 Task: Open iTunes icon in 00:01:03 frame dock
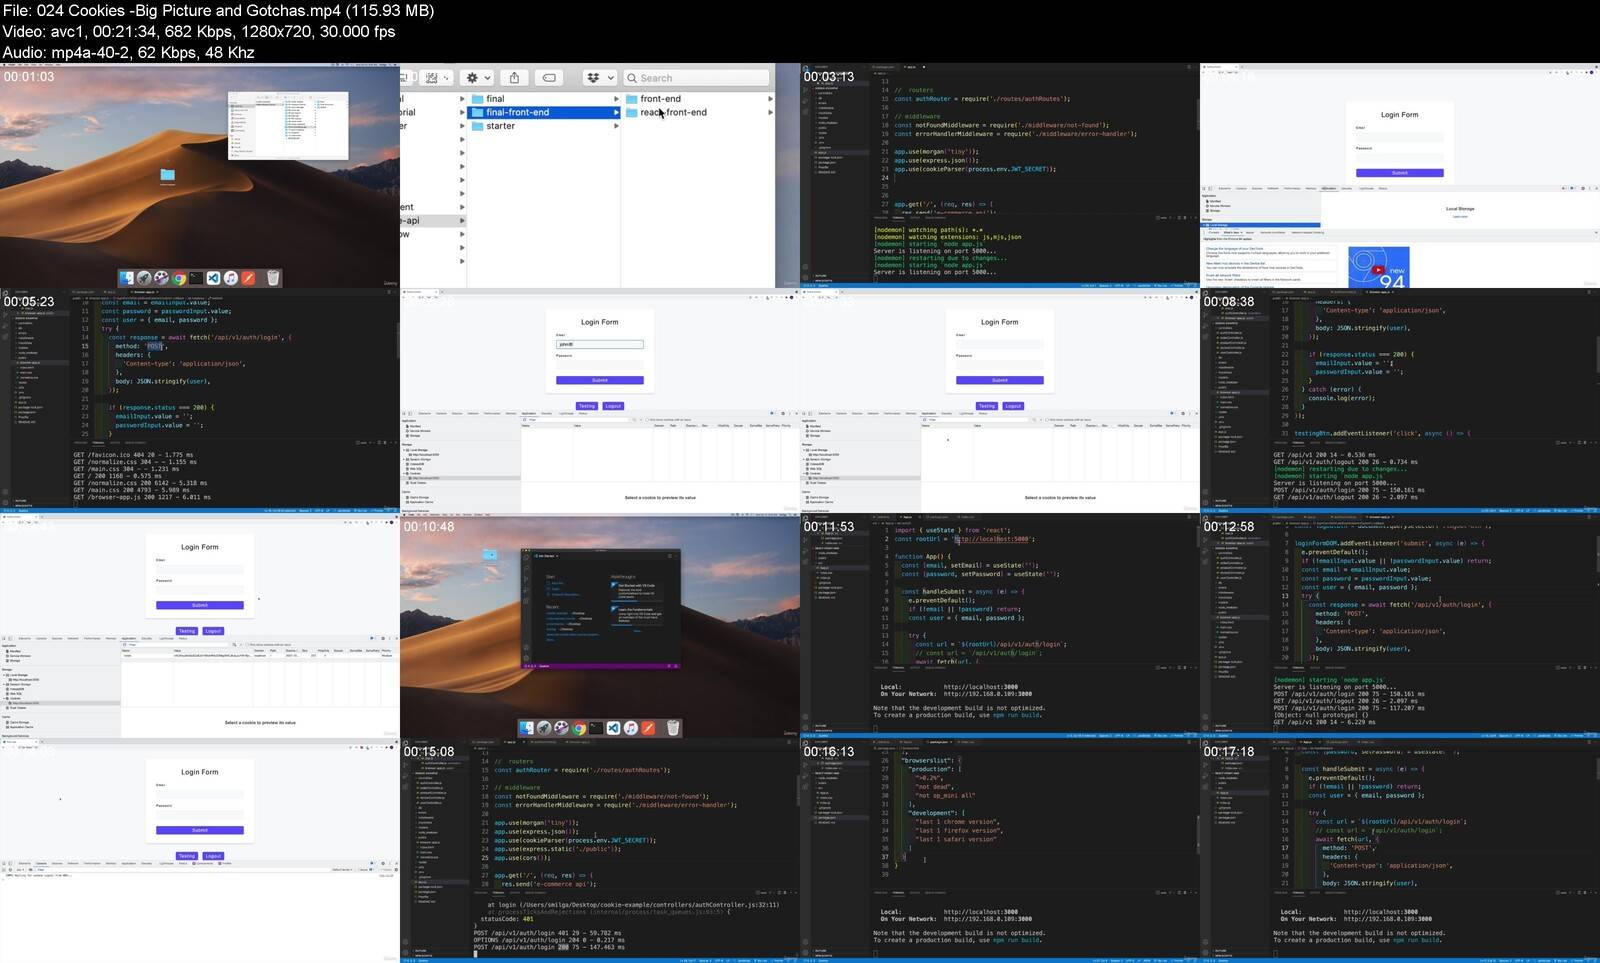click(x=231, y=278)
